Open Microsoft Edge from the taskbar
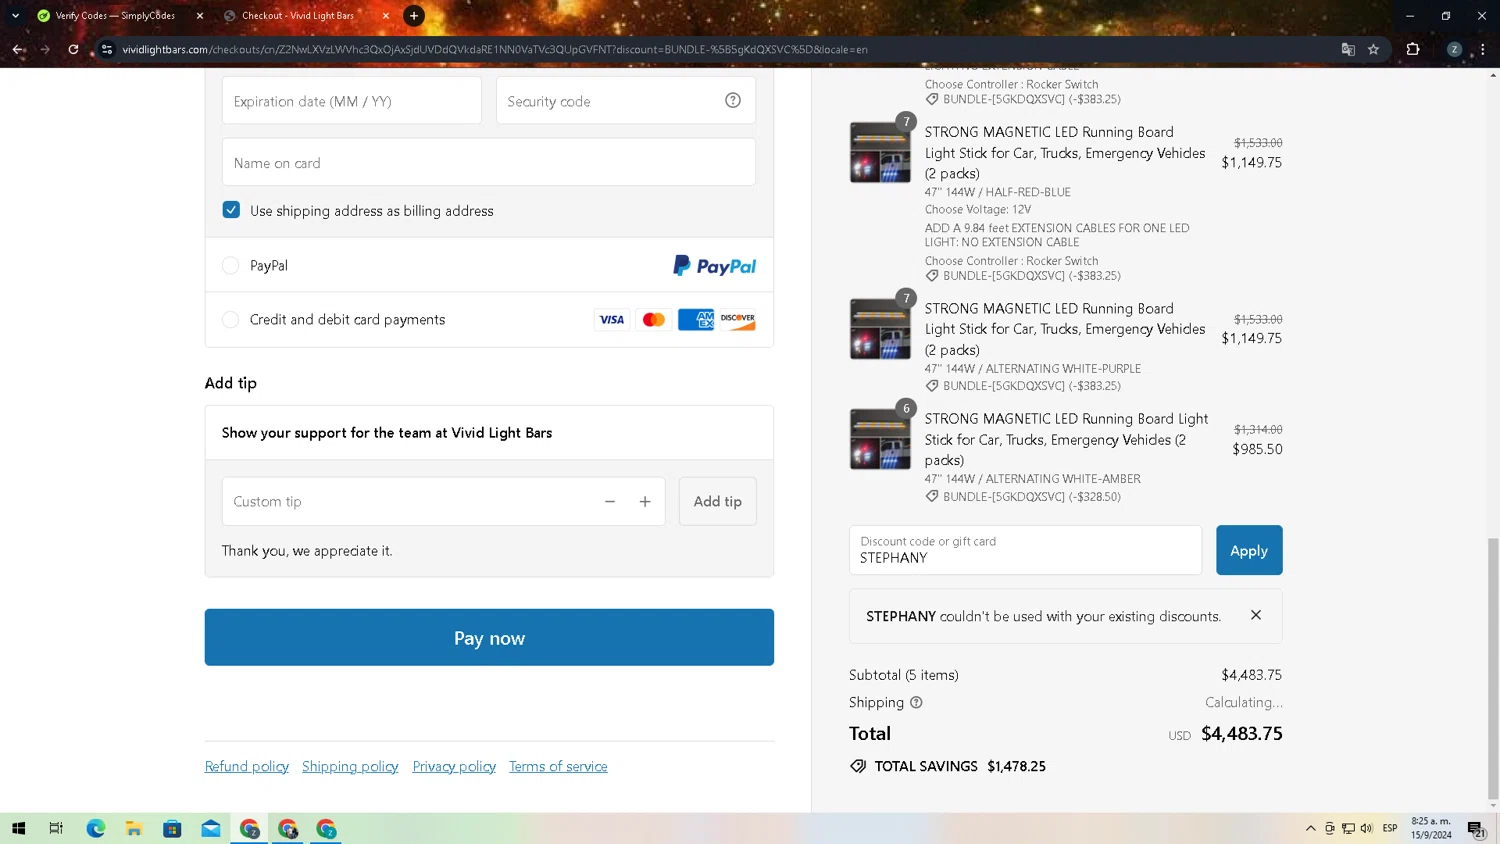This screenshot has height=844, width=1500. 95,828
